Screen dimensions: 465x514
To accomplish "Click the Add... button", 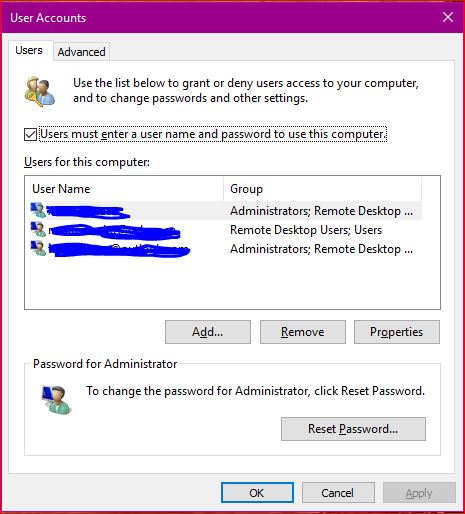I will pyautogui.click(x=208, y=332).
